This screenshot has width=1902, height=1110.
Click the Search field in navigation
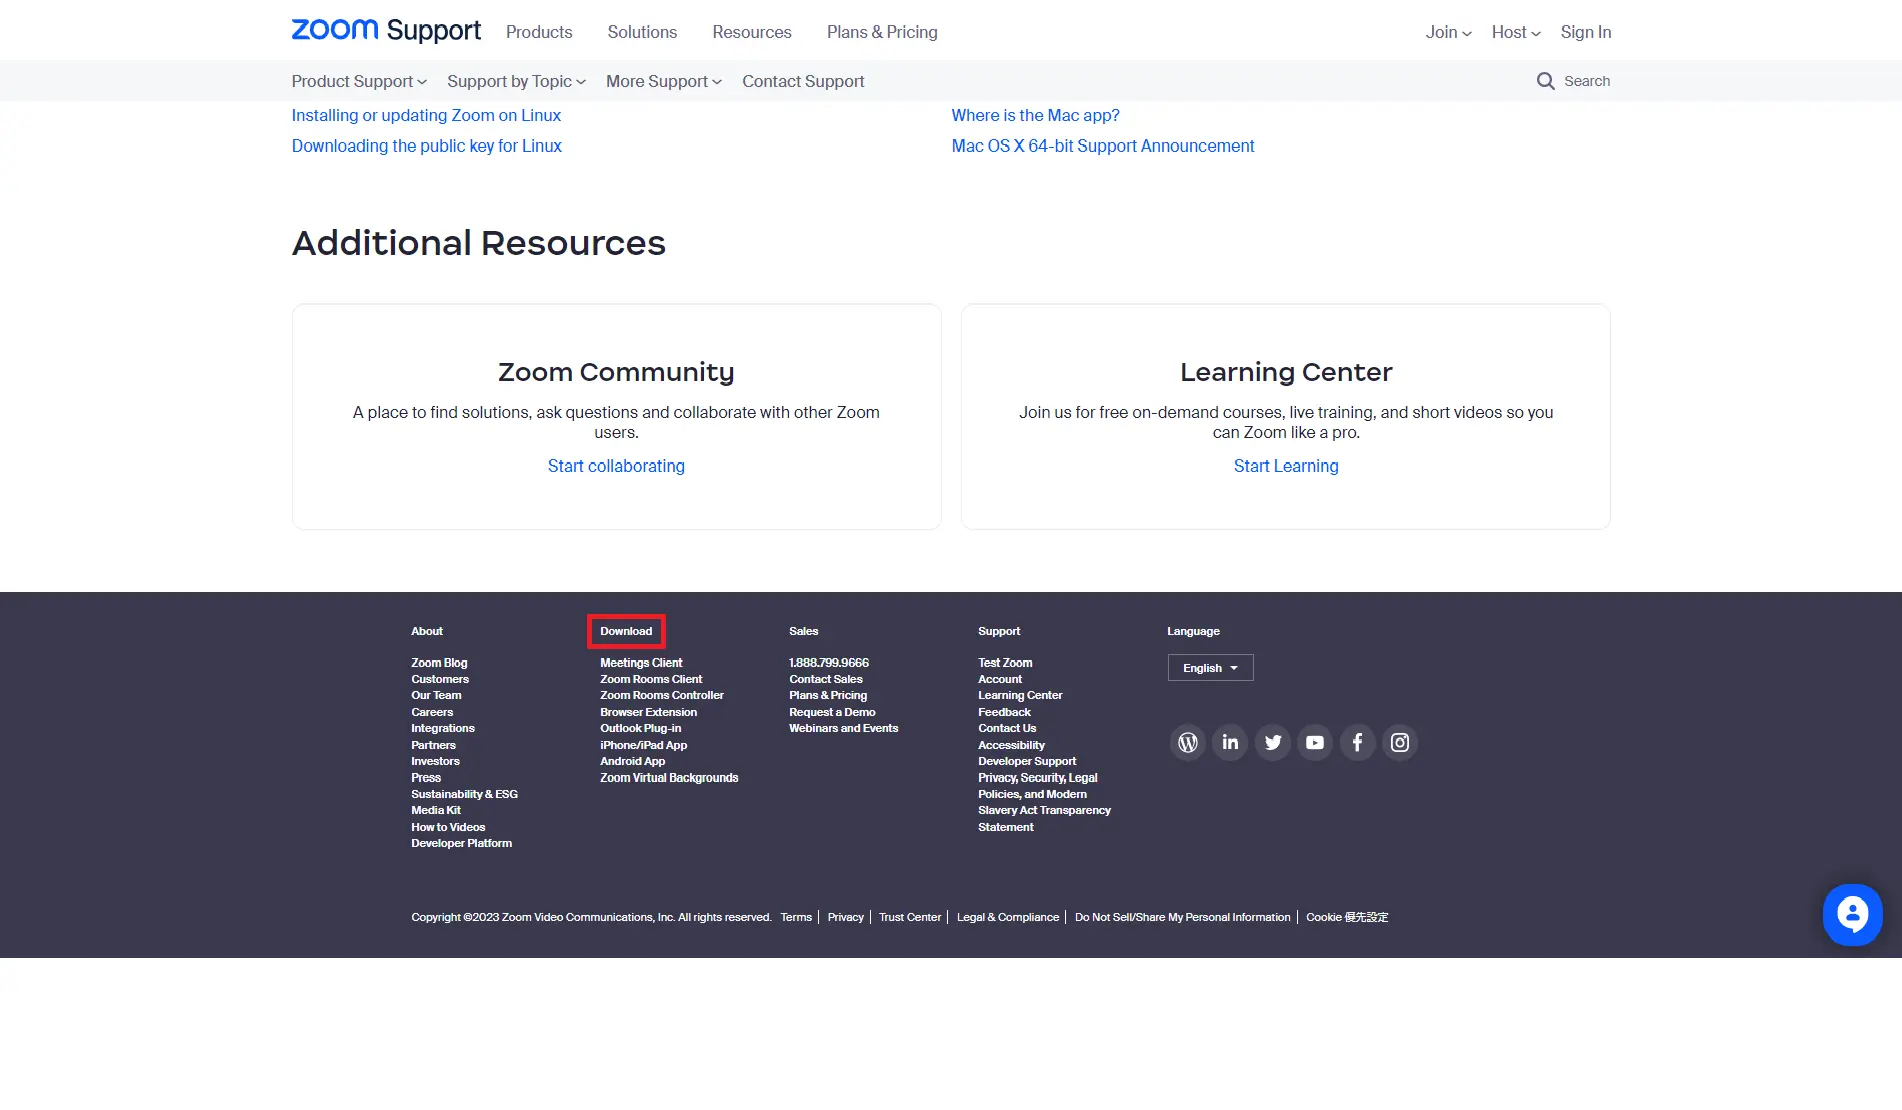(x=1586, y=81)
